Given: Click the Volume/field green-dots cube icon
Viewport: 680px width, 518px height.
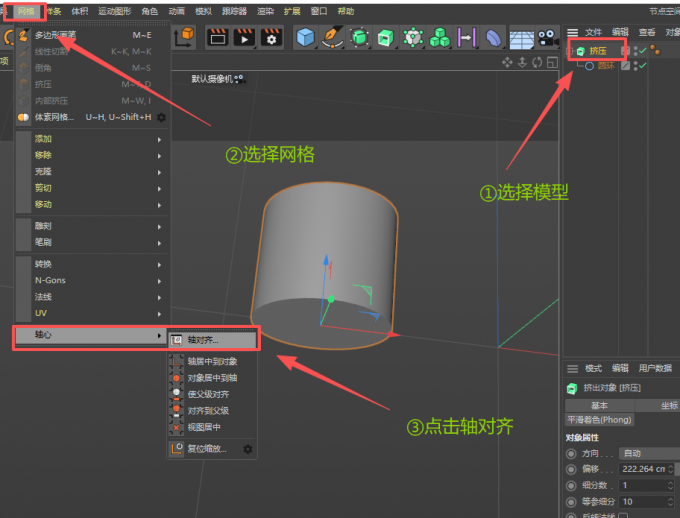Looking at the screenshot, I should [x=413, y=38].
